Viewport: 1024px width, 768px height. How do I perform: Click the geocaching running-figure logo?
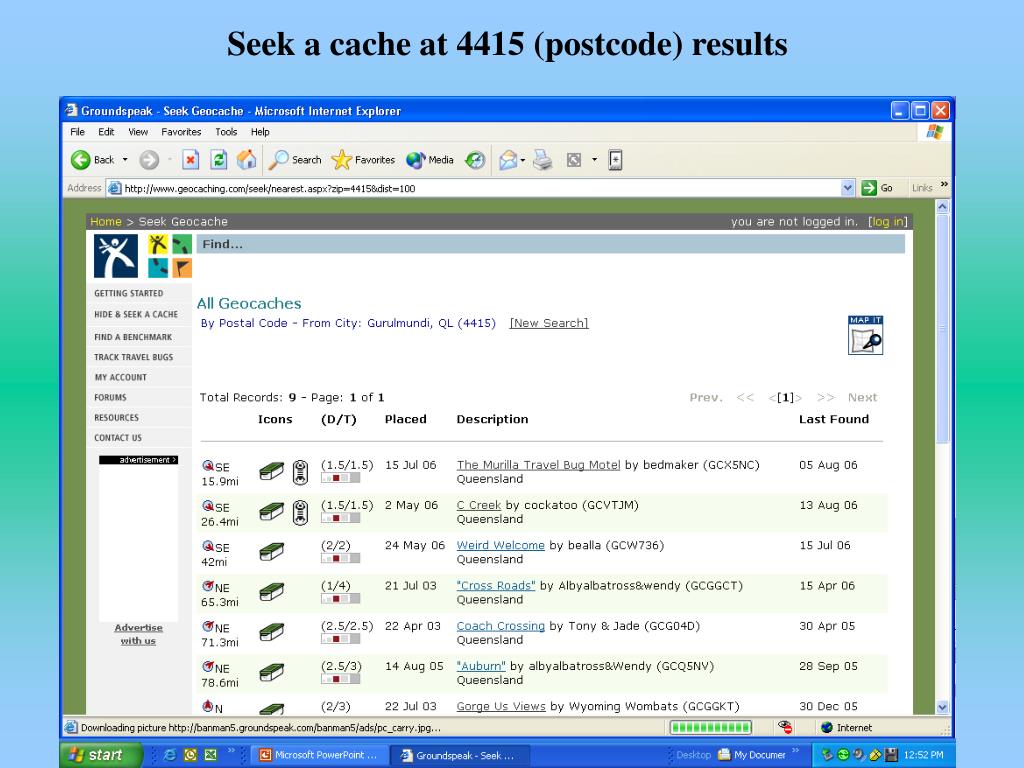116,256
